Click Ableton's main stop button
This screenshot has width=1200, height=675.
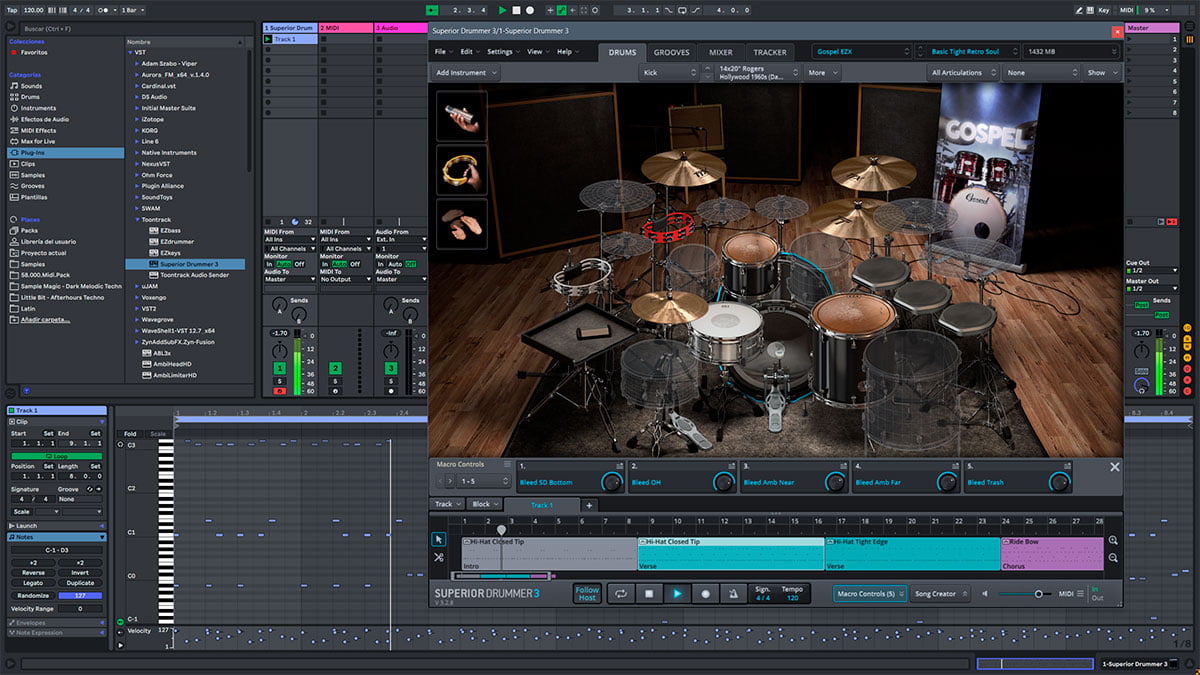point(516,10)
